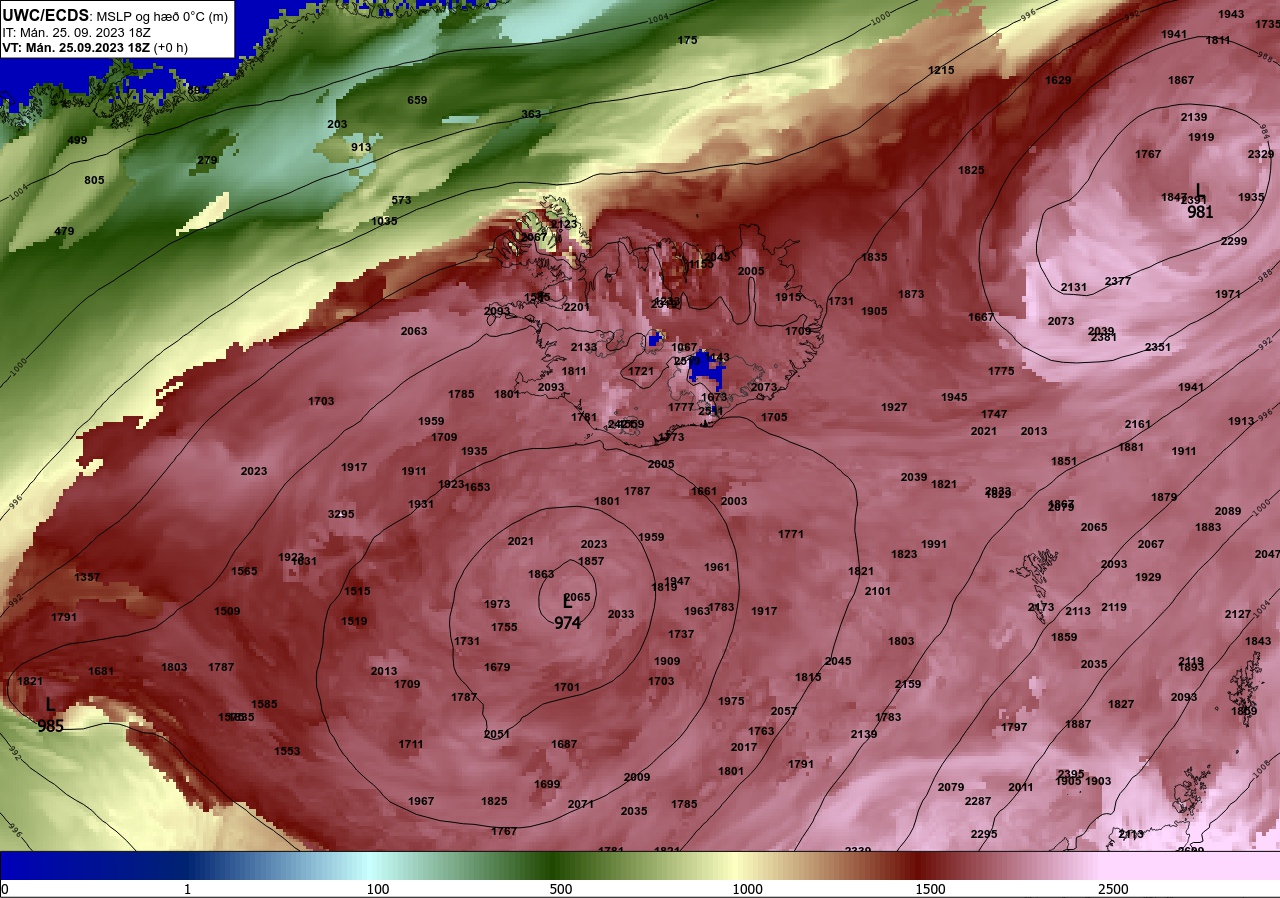Click the height value 1863
Image resolution: width=1280 pixels, height=898 pixels.
541,574
